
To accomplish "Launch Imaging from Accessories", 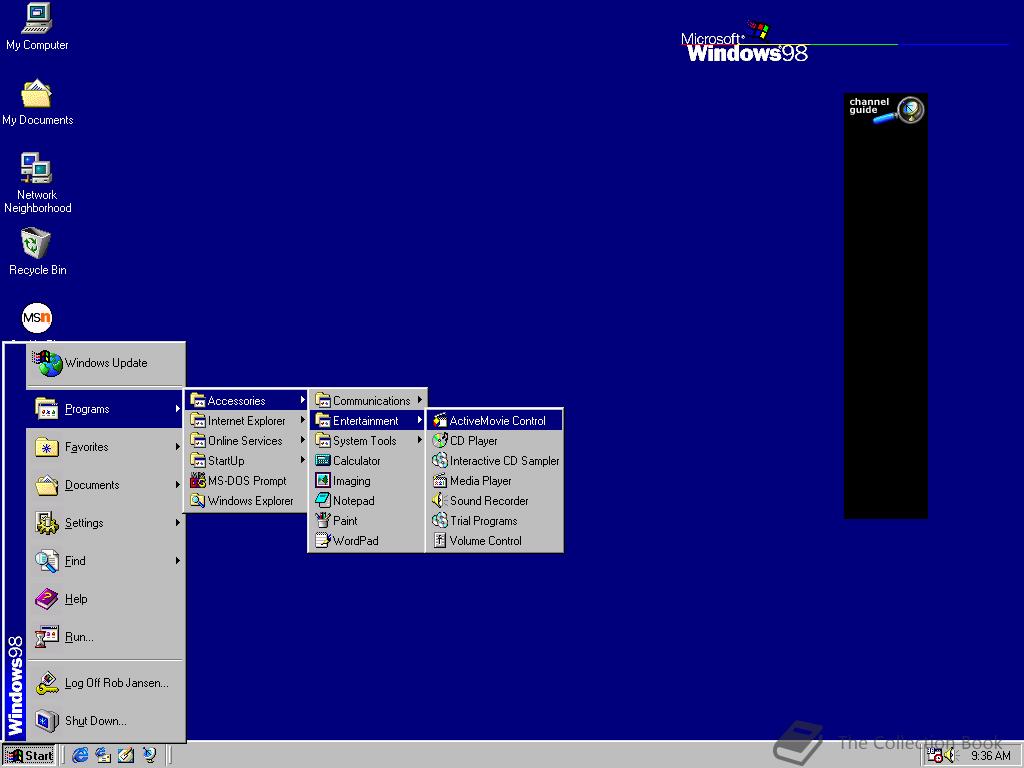I will click(368, 481).
